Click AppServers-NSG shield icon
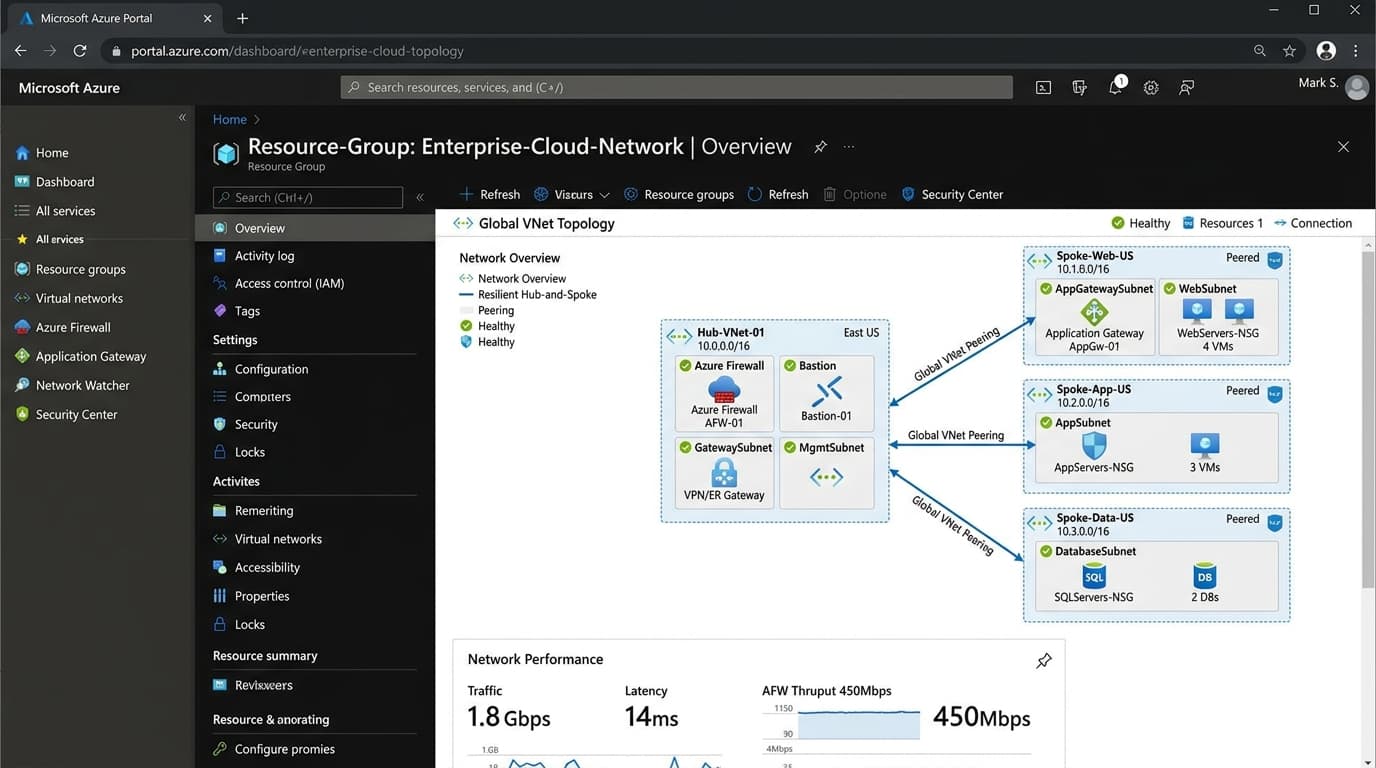Screen dimensions: 1376x768 tap(1094, 445)
